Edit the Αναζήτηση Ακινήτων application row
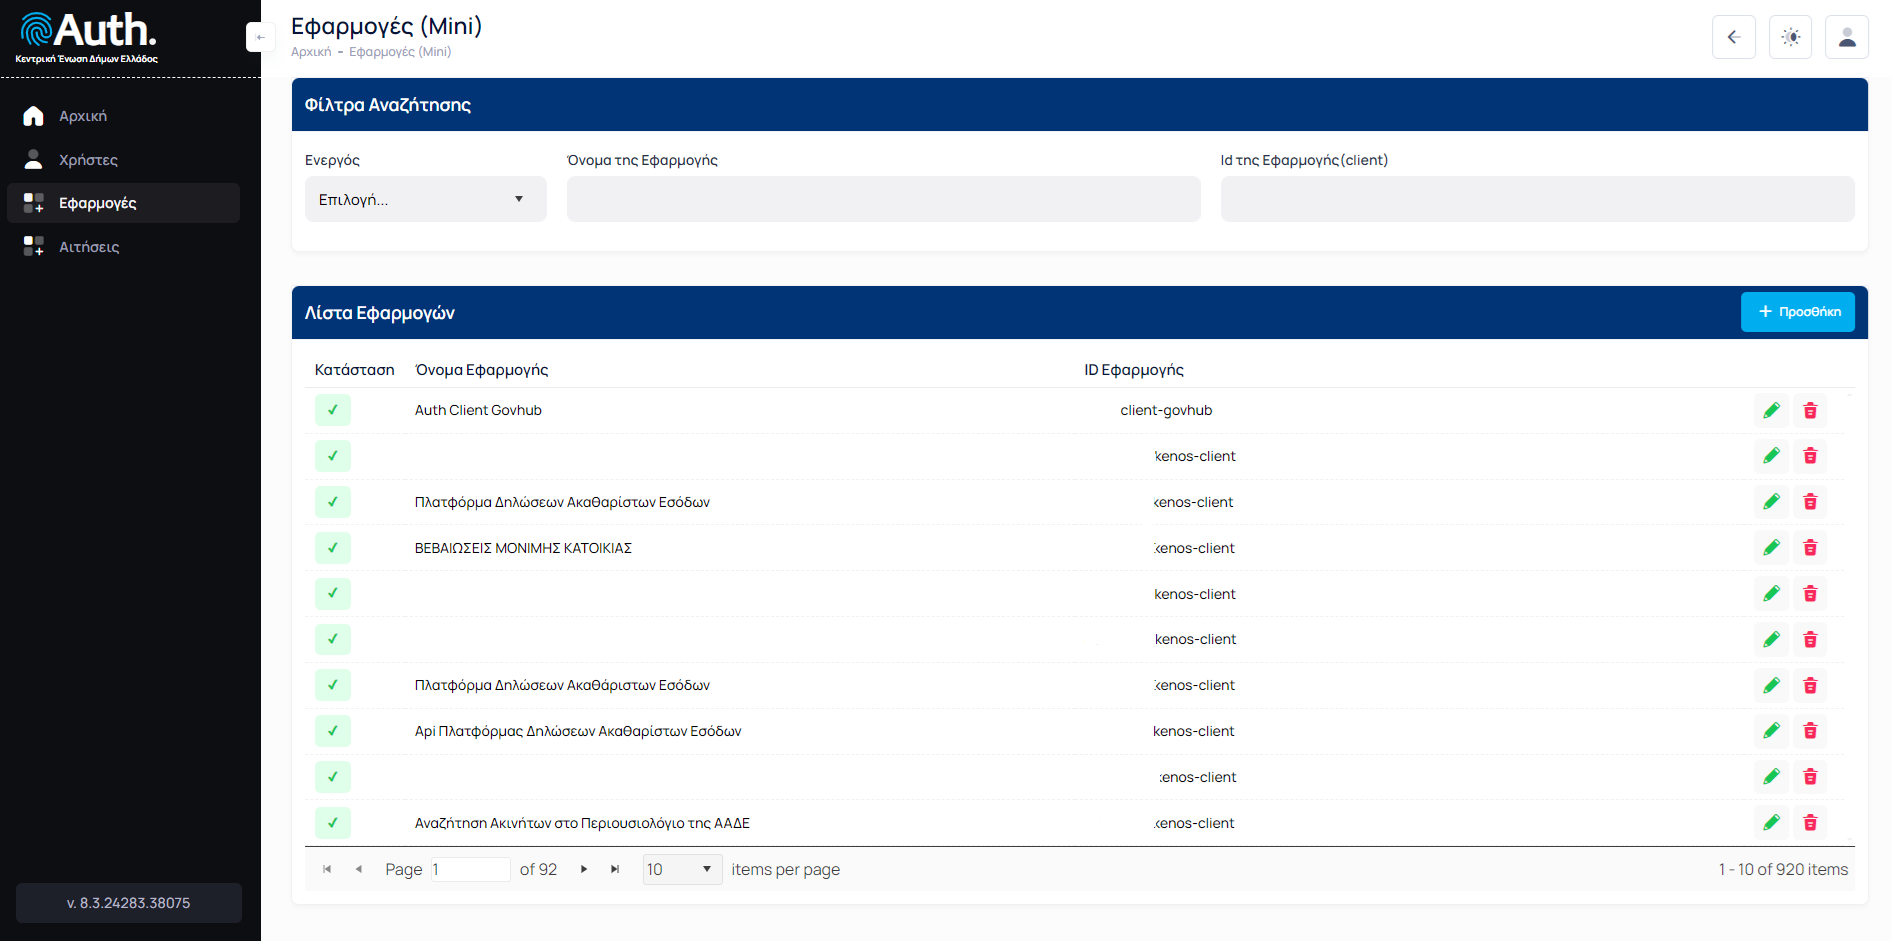The image size is (1892, 941). point(1771,823)
